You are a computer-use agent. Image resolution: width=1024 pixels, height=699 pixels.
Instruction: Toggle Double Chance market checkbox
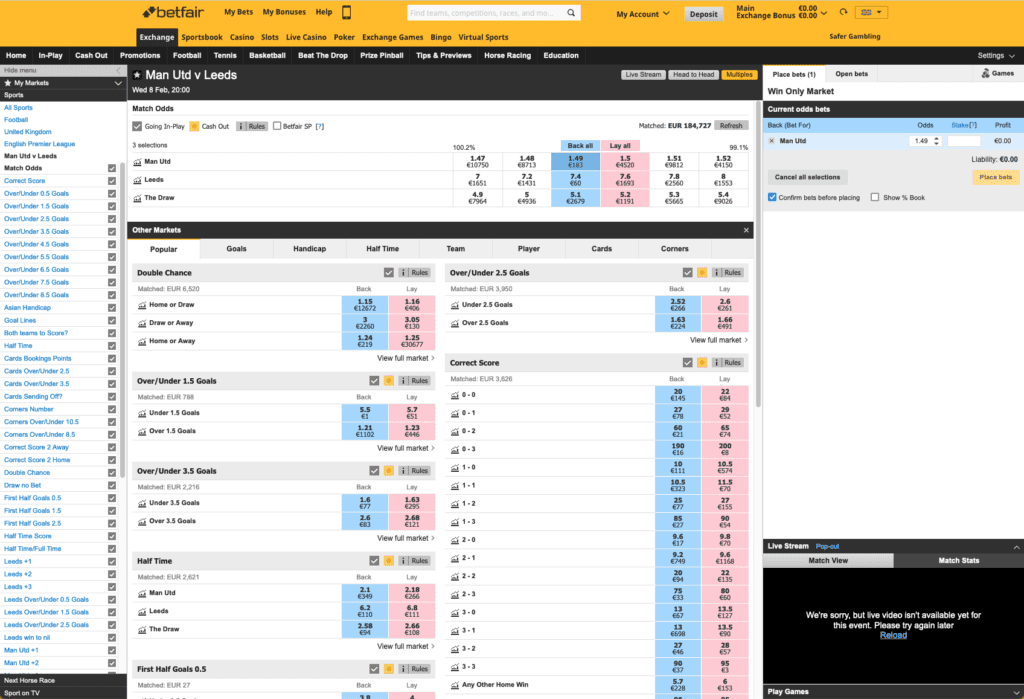pos(389,272)
